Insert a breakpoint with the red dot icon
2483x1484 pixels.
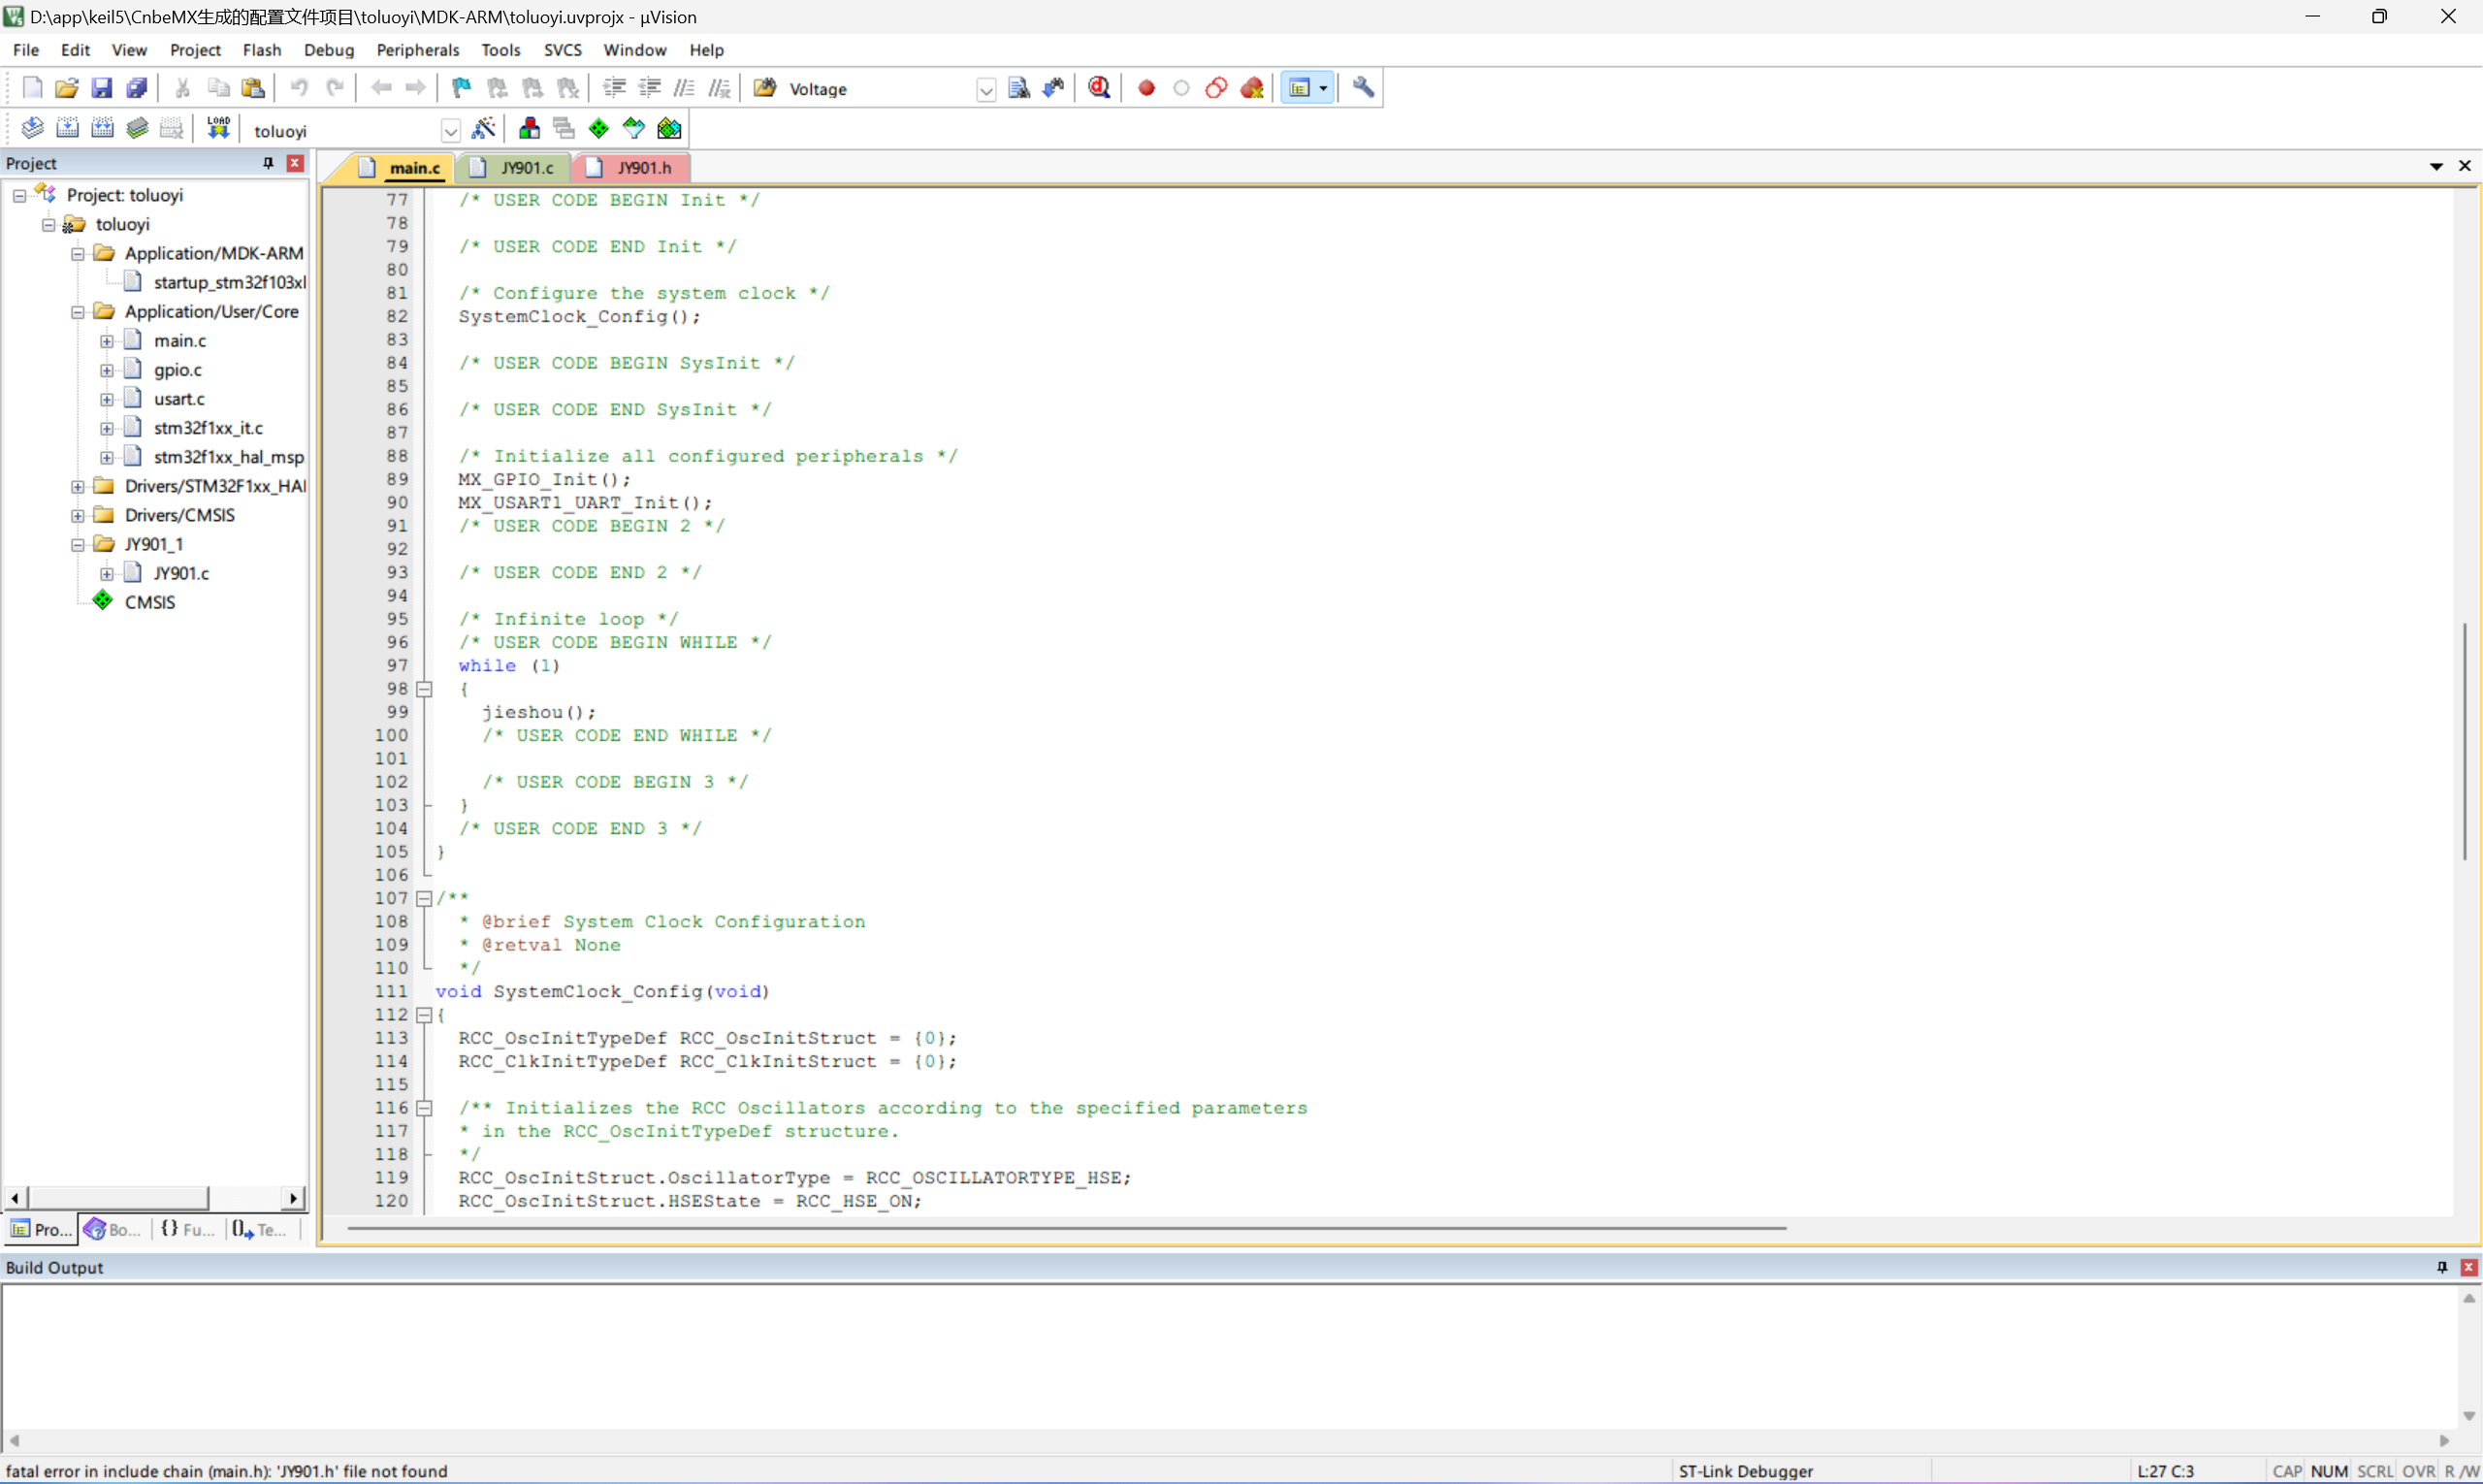click(1146, 88)
